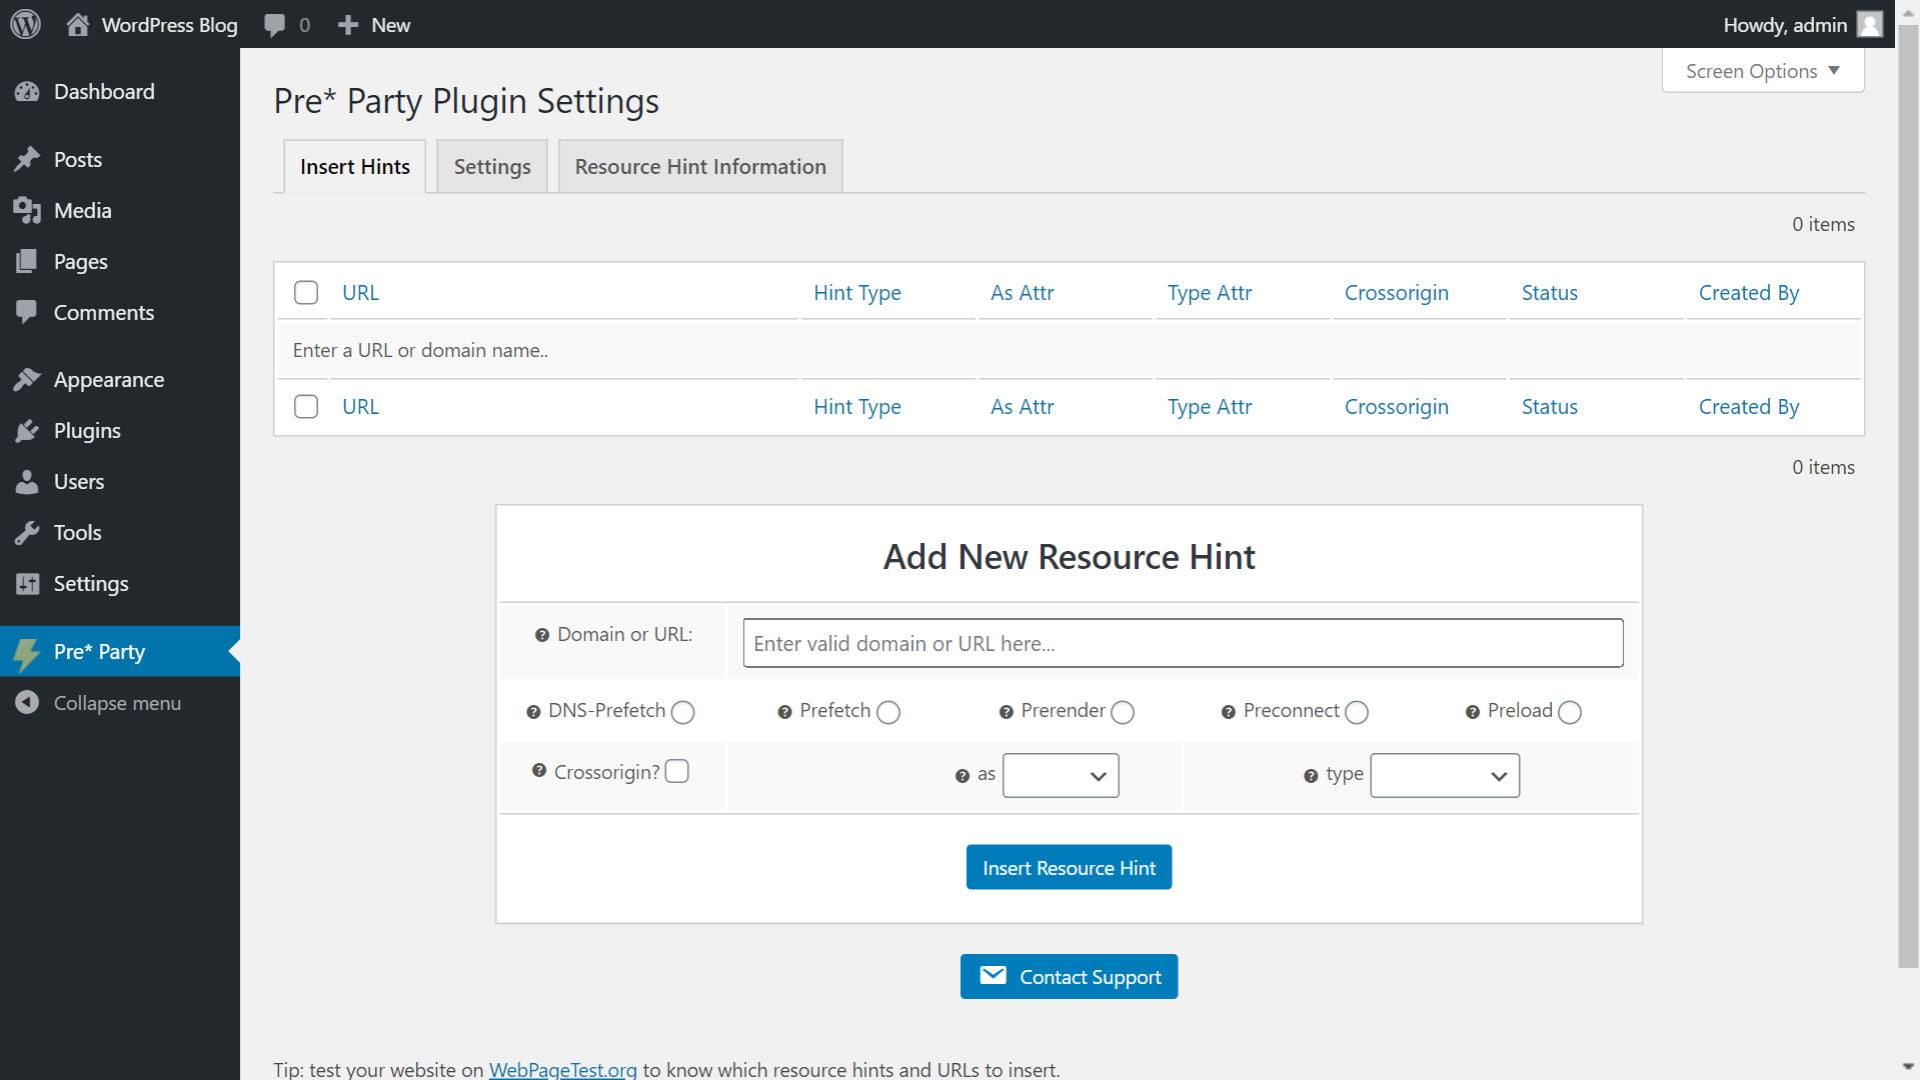Viewport: 1920px width, 1080px height.
Task: Switch to the Settings tab
Action: [492, 166]
